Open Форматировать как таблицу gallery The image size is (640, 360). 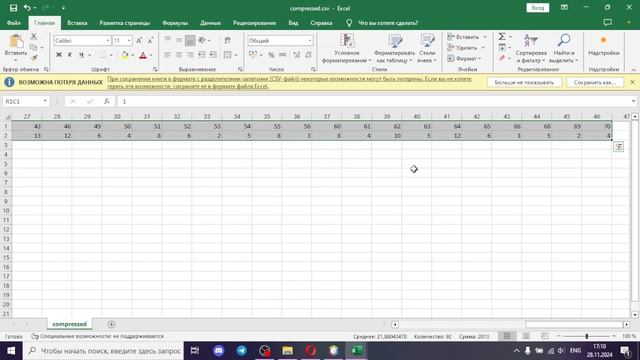(394, 48)
